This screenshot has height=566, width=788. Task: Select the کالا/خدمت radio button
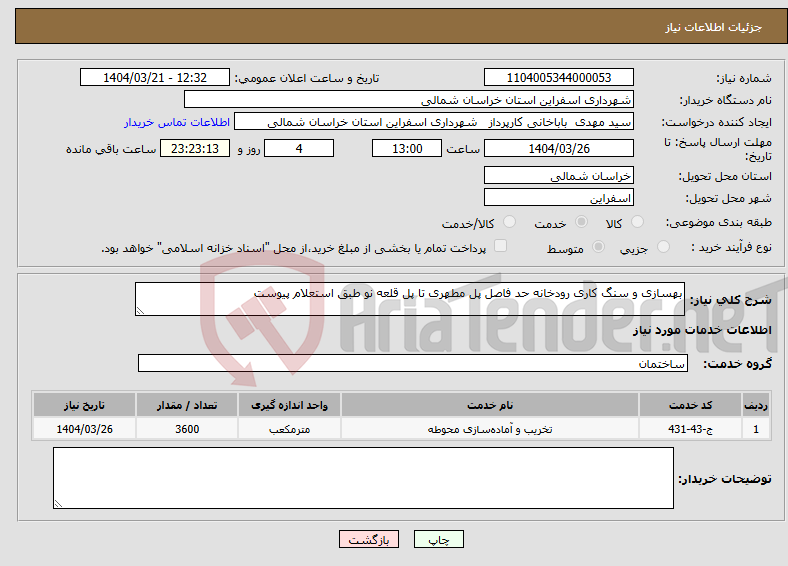tap(509, 222)
